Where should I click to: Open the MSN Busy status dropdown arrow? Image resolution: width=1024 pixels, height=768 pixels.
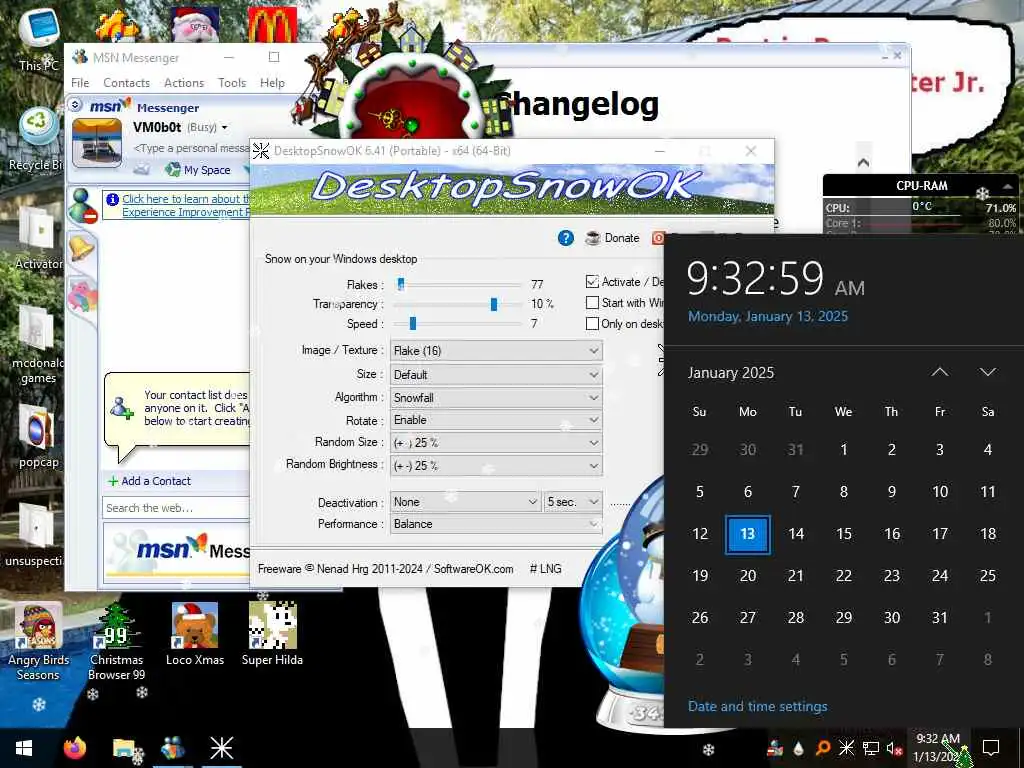(225, 128)
